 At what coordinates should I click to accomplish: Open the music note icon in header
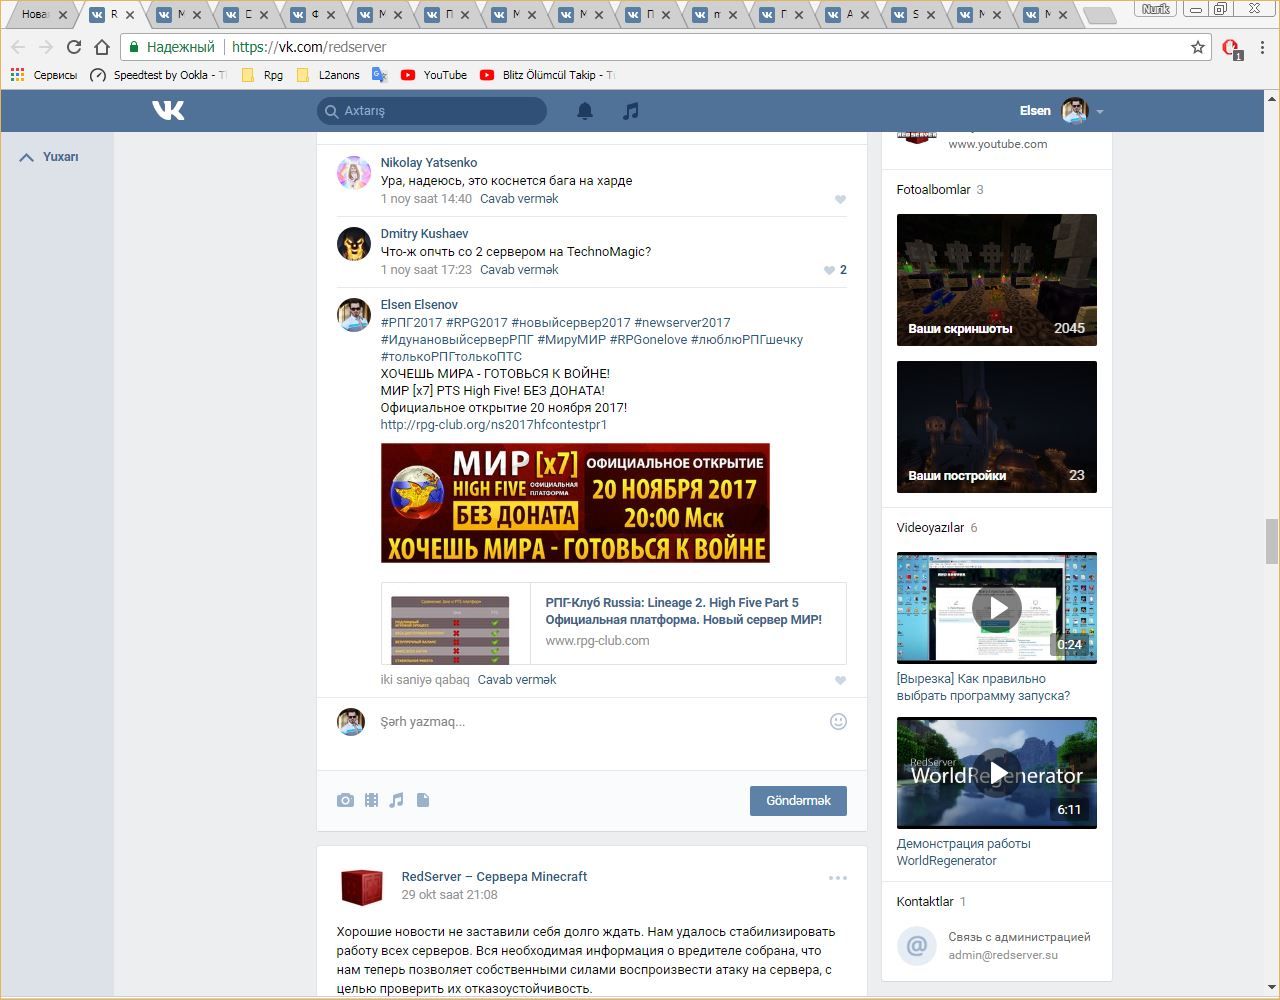point(630,111)
